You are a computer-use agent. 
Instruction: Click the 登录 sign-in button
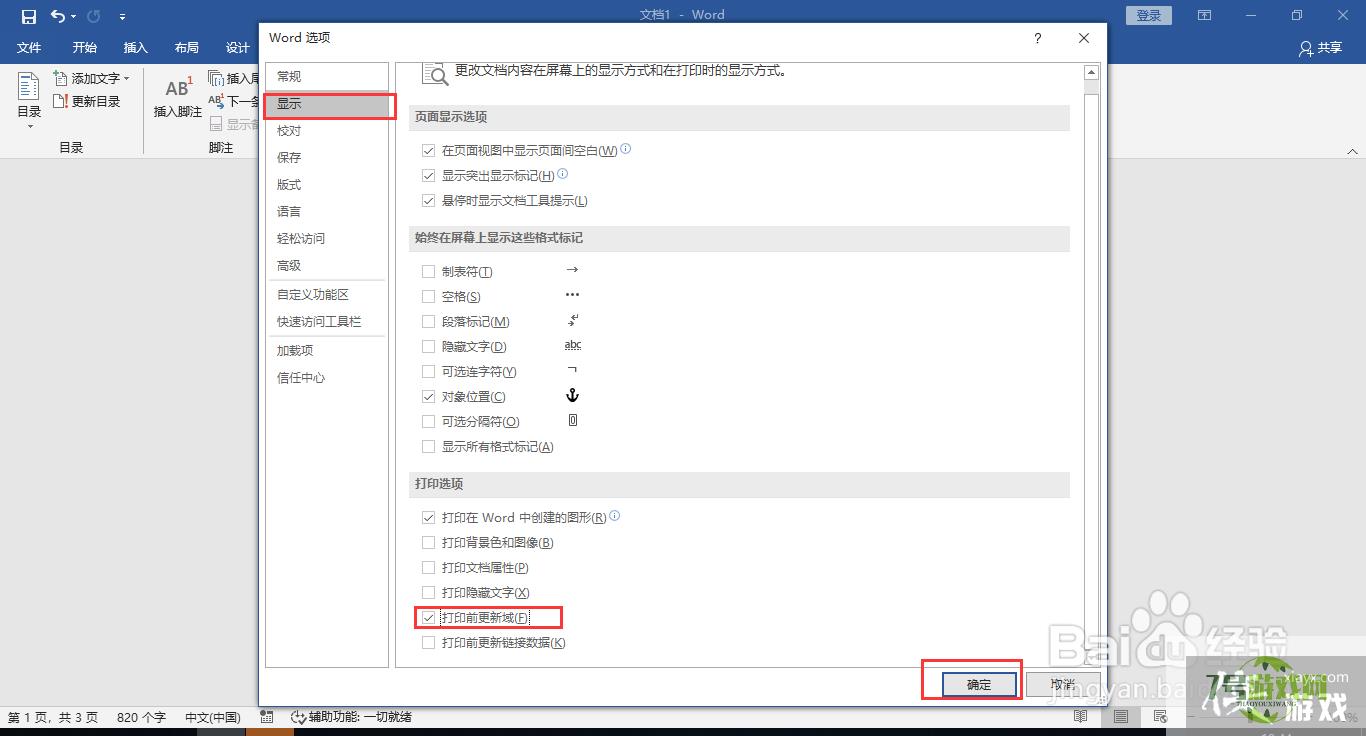(1149, 15)
